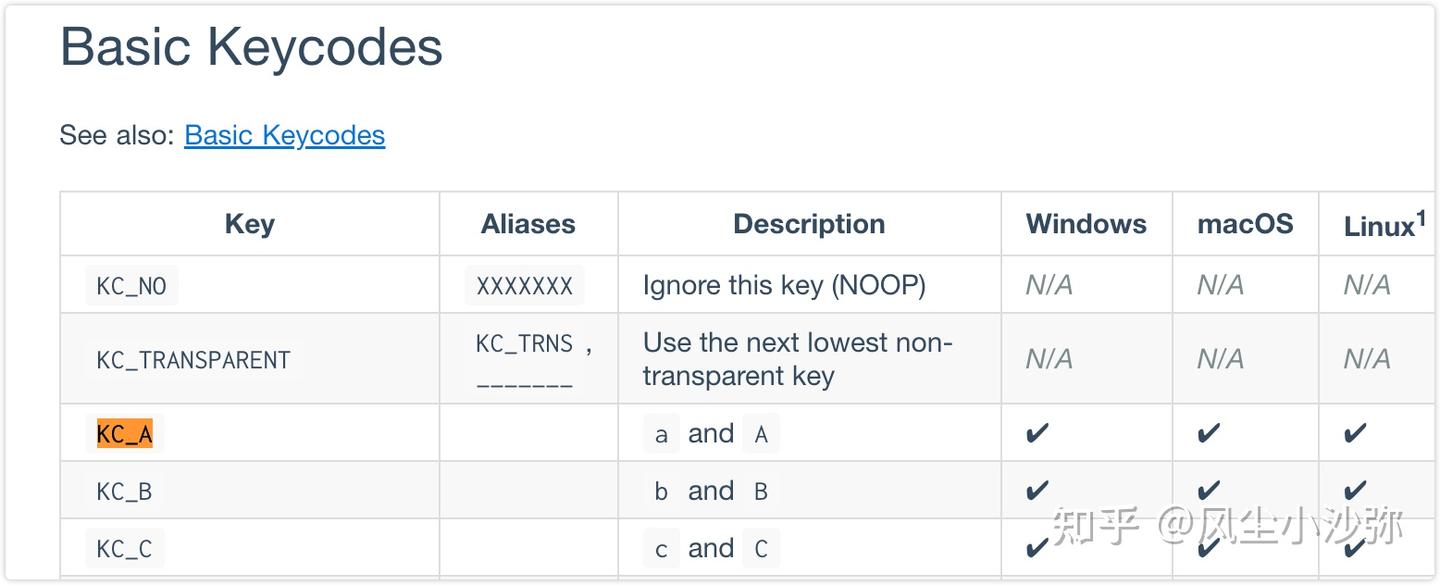This screenshot has height=585, width=1440.
Task: Click the KC_B keycode
Action: coord(125,491)
